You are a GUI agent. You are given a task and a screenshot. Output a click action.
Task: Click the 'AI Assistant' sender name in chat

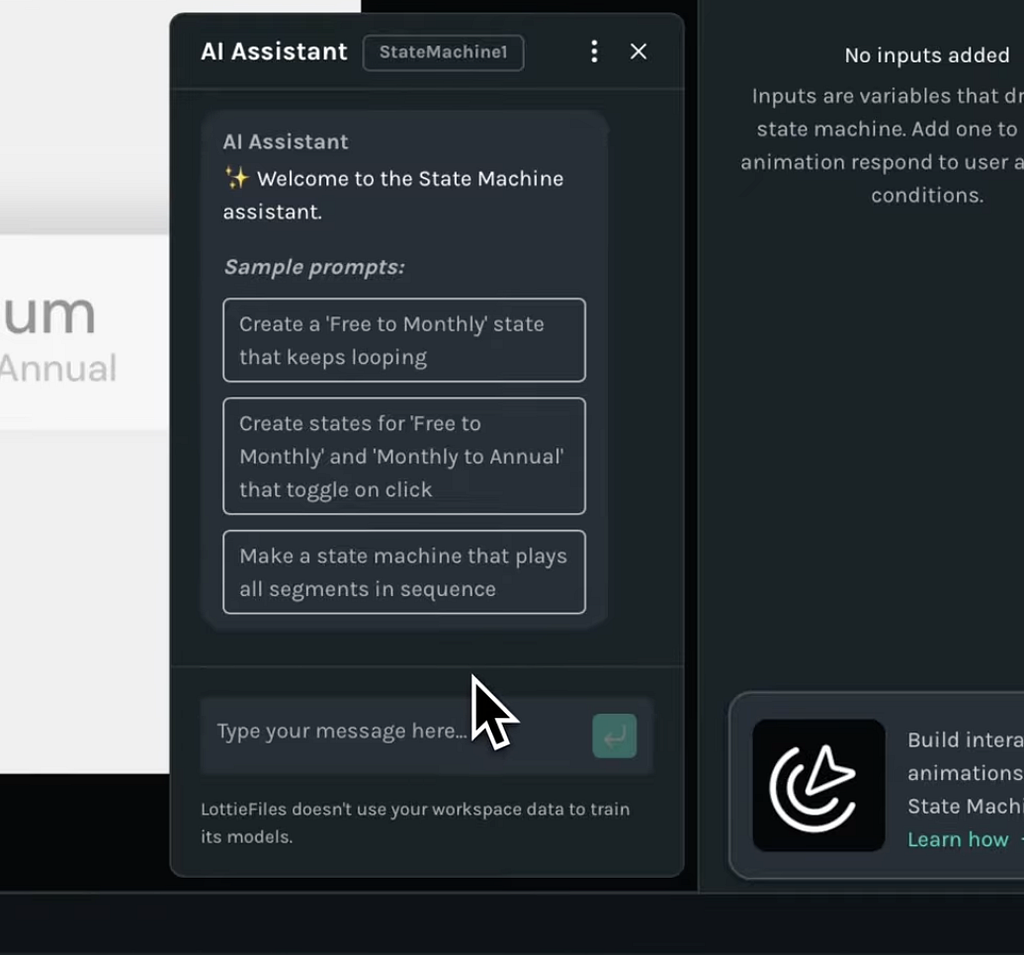[286, 142]
